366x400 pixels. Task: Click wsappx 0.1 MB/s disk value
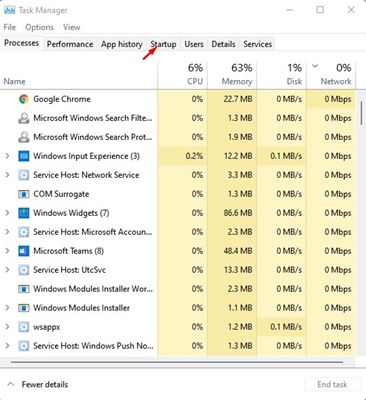coord(286,327)
